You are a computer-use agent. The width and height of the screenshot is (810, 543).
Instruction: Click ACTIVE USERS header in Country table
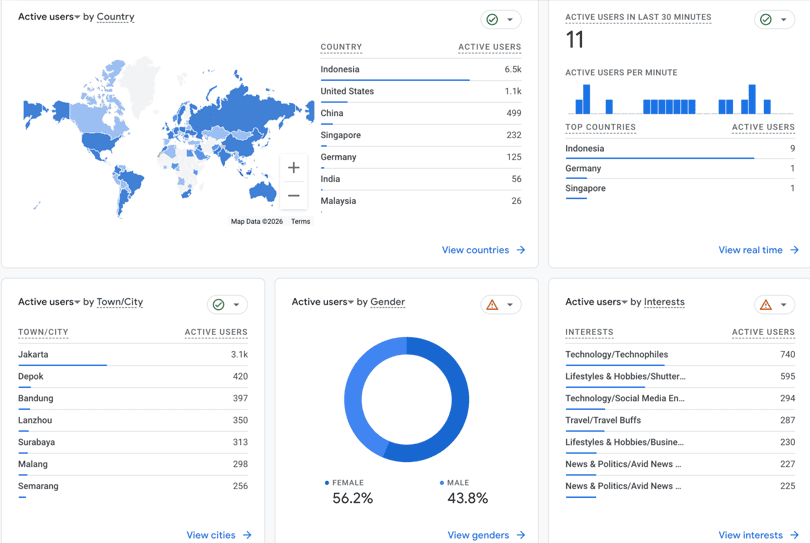click(x=489, y=47)
